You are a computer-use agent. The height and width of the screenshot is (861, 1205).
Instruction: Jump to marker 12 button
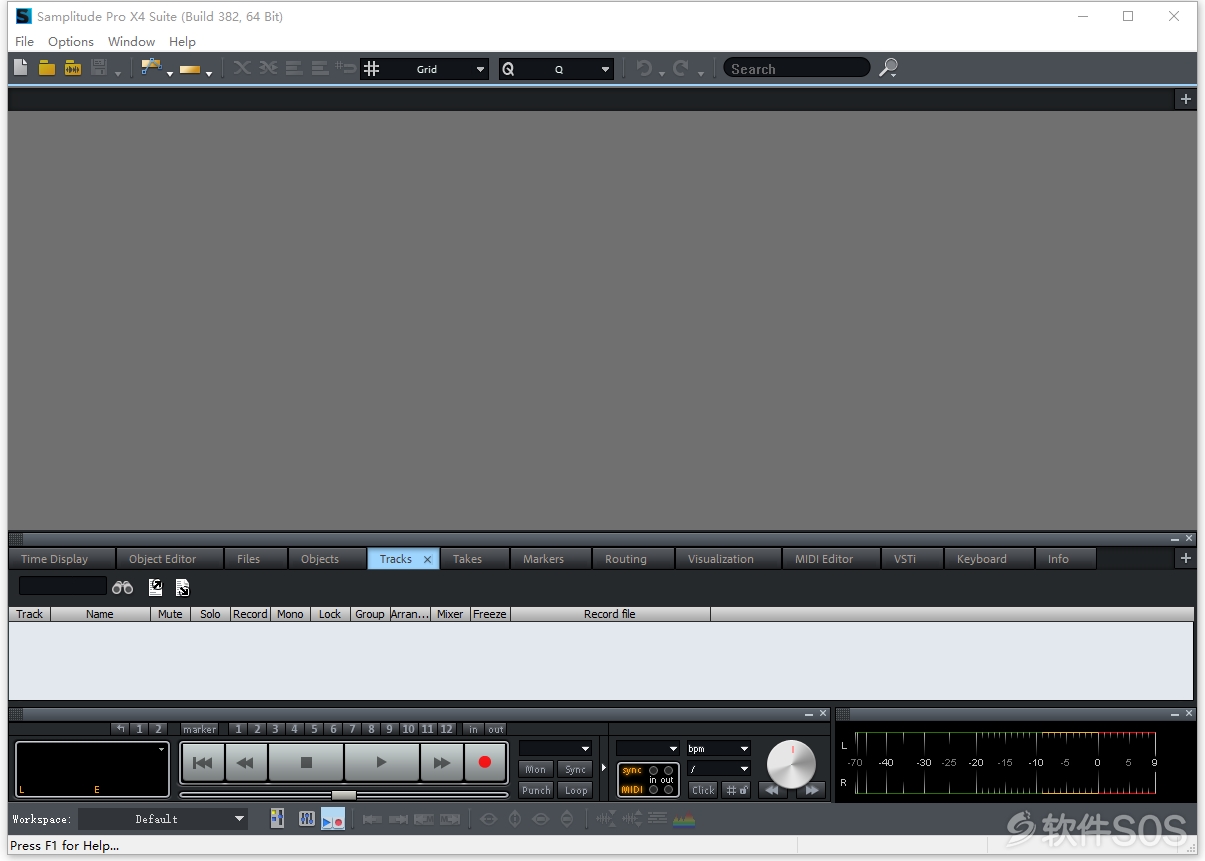(x=446, y=729)
